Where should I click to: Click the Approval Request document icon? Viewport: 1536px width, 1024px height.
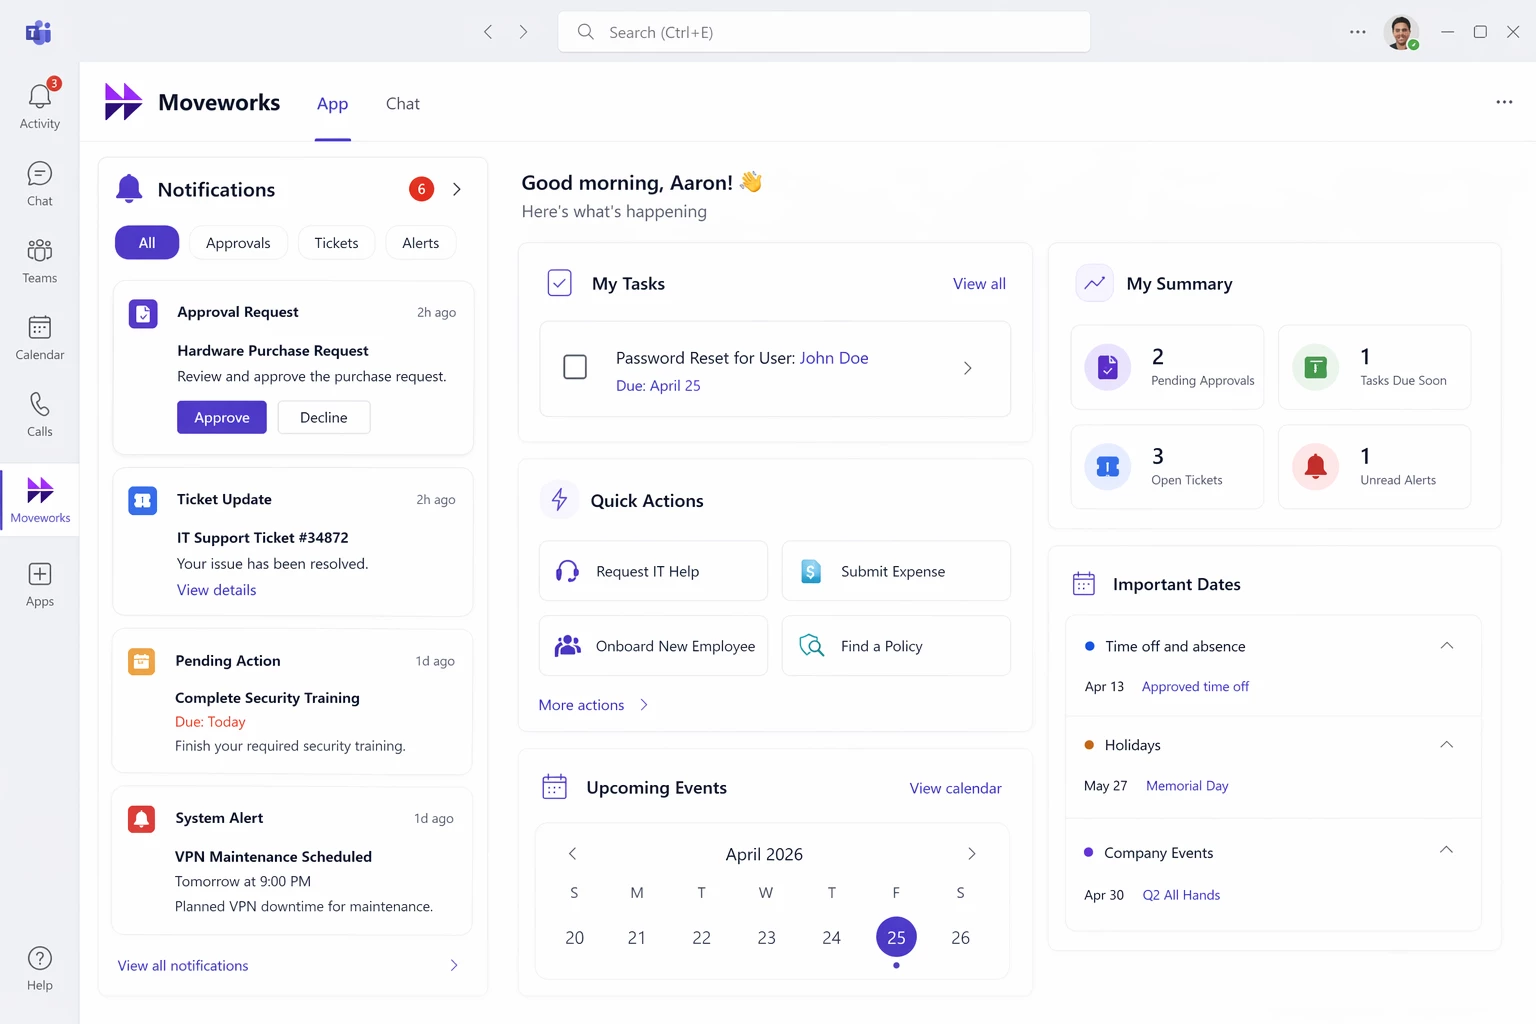143,314
